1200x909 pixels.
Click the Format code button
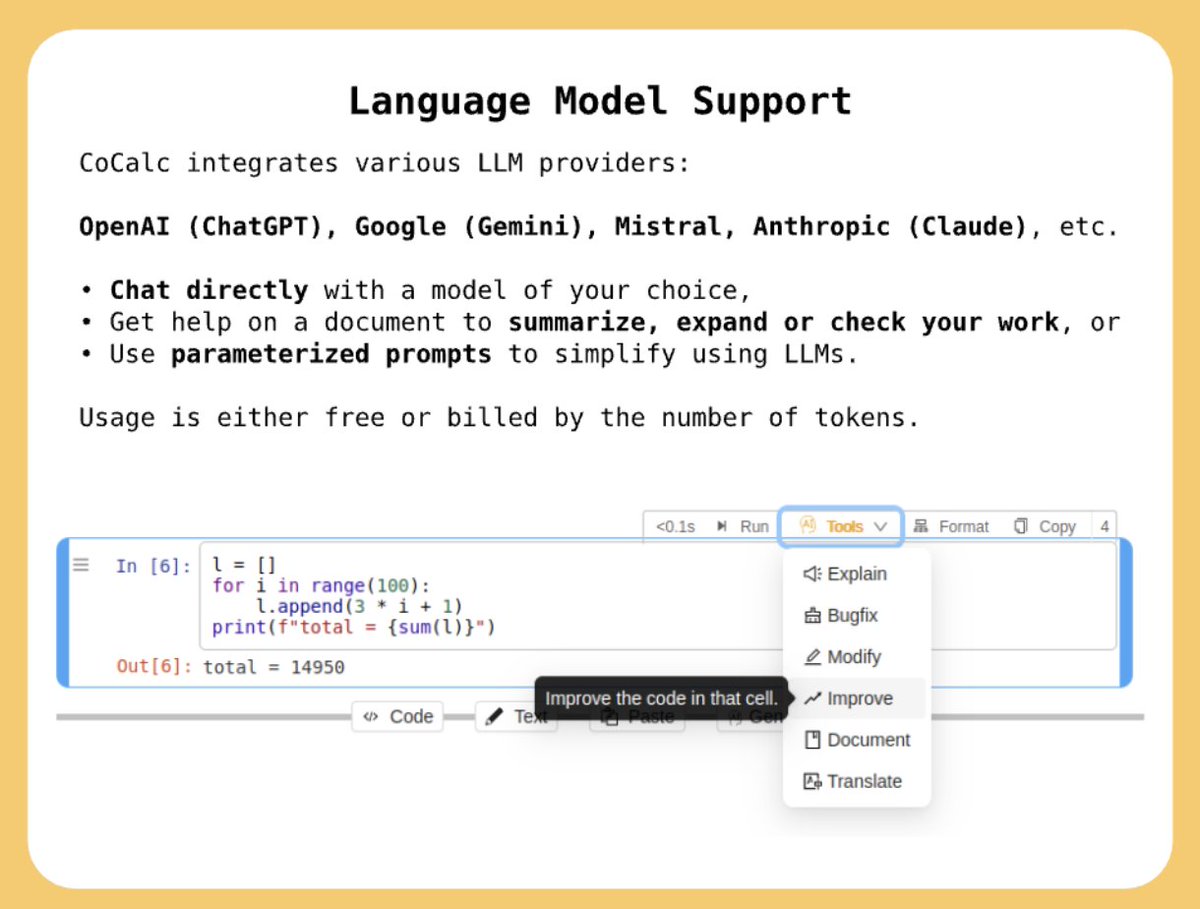point(951,526)
